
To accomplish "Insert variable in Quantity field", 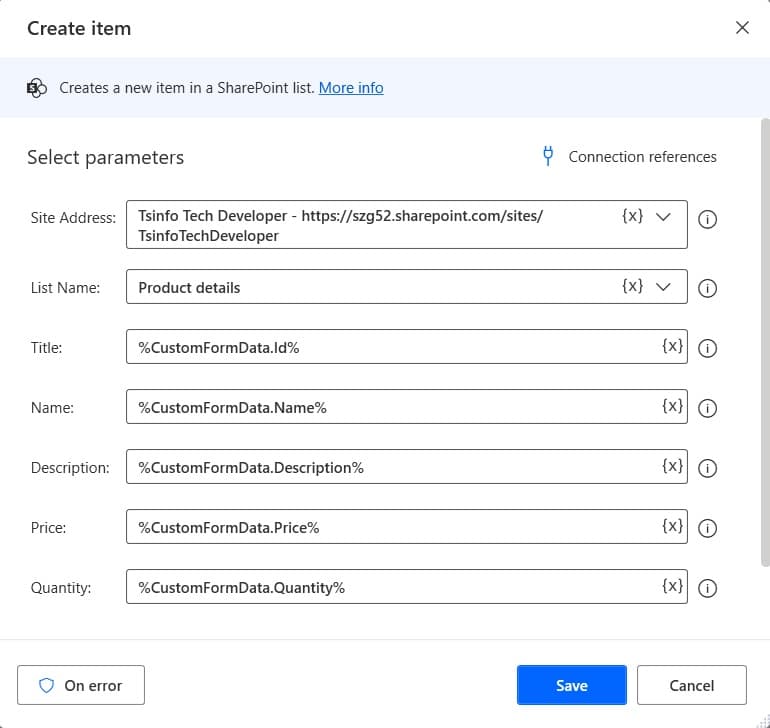I will pyautogui.click(x=672, y=586).
